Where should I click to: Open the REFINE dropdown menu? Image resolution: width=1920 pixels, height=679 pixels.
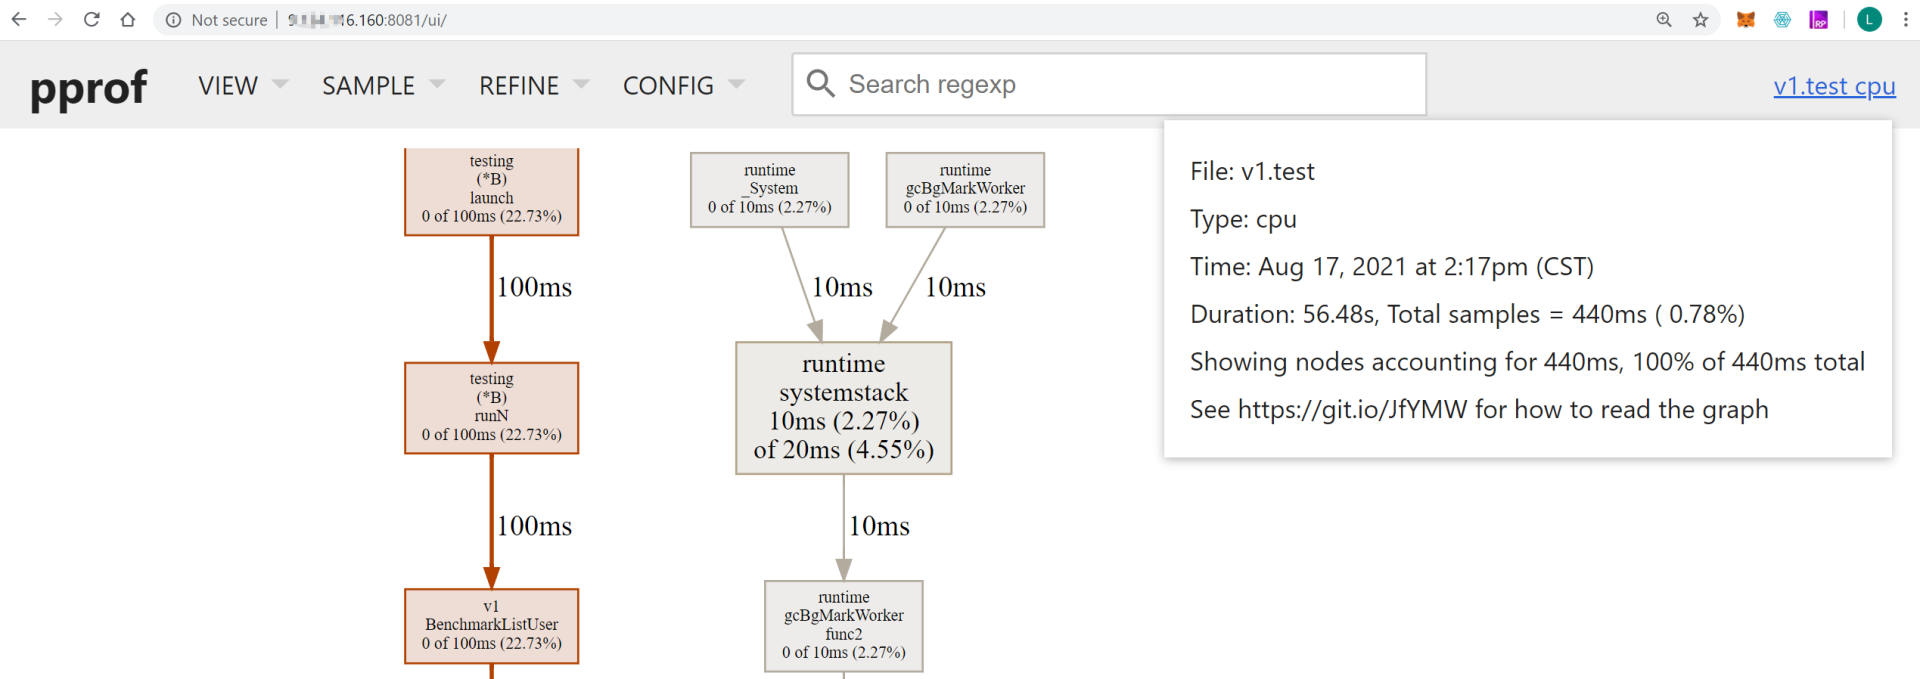coord(534,86)
